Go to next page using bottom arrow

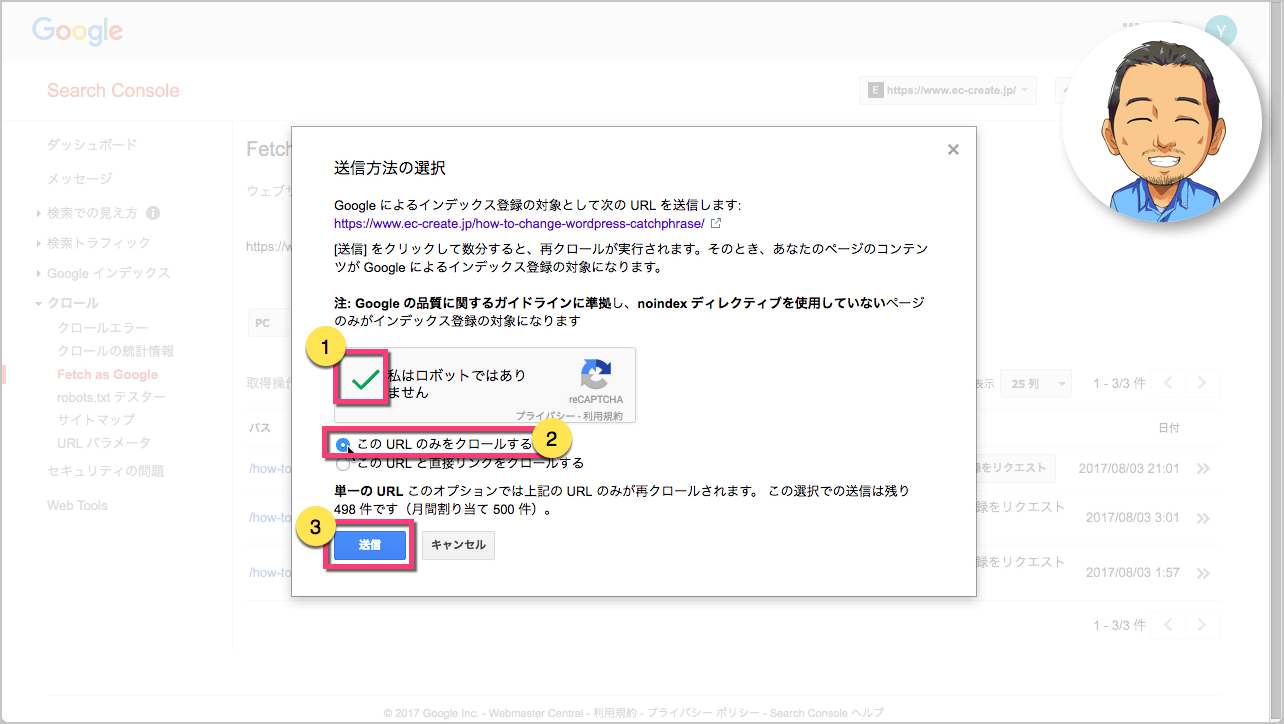pos(1202,625)
